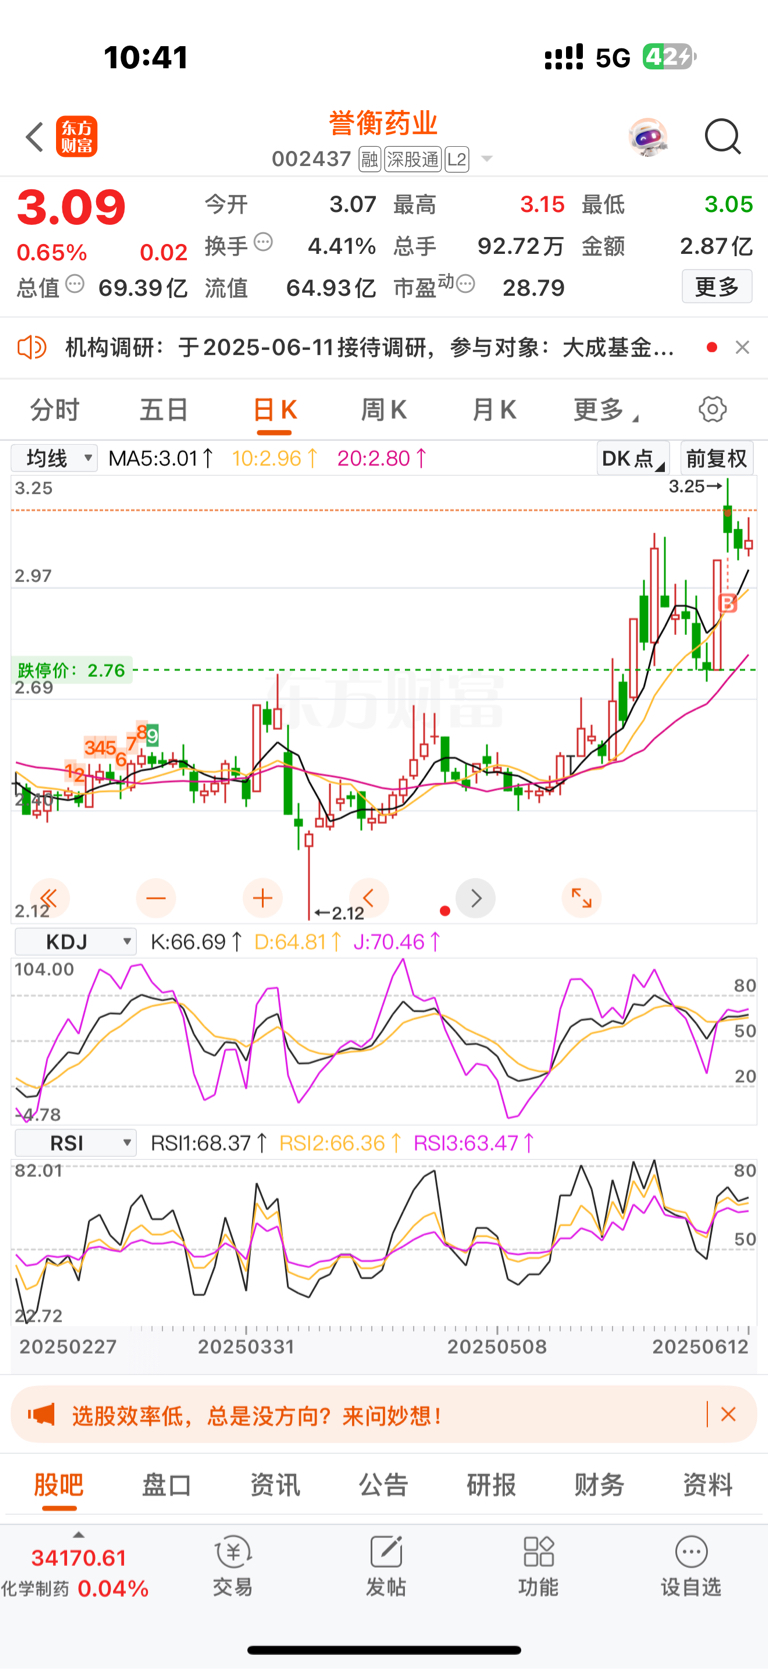
Task: Tap the search magnifier icon
Action: [x=722, y=137]
